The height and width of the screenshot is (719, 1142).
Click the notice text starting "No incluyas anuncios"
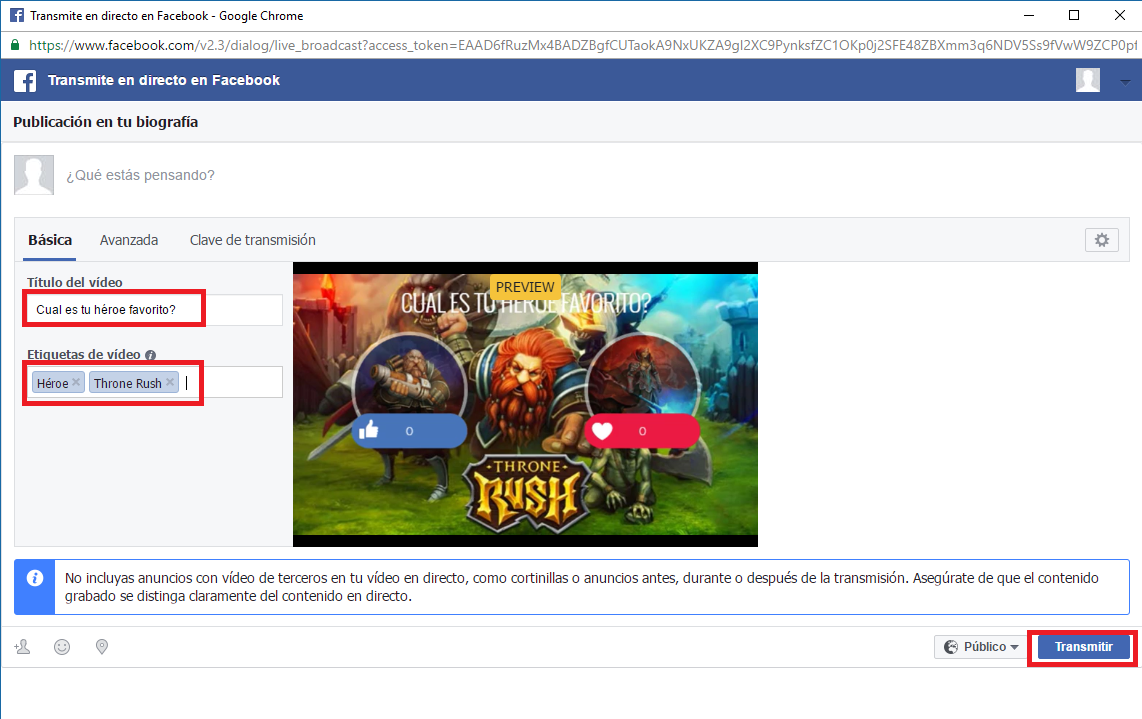(x=581, y=587)
